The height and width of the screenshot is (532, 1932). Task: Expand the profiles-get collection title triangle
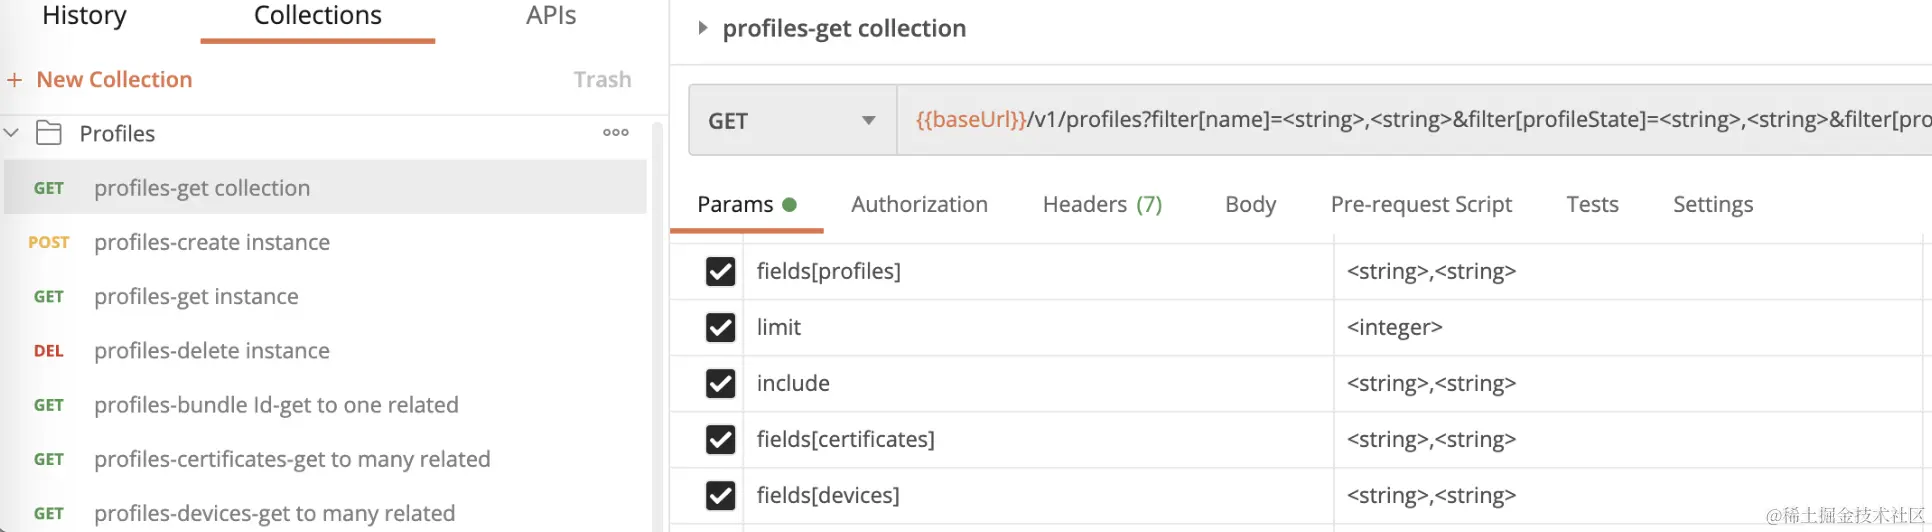[x=703, y=28]
